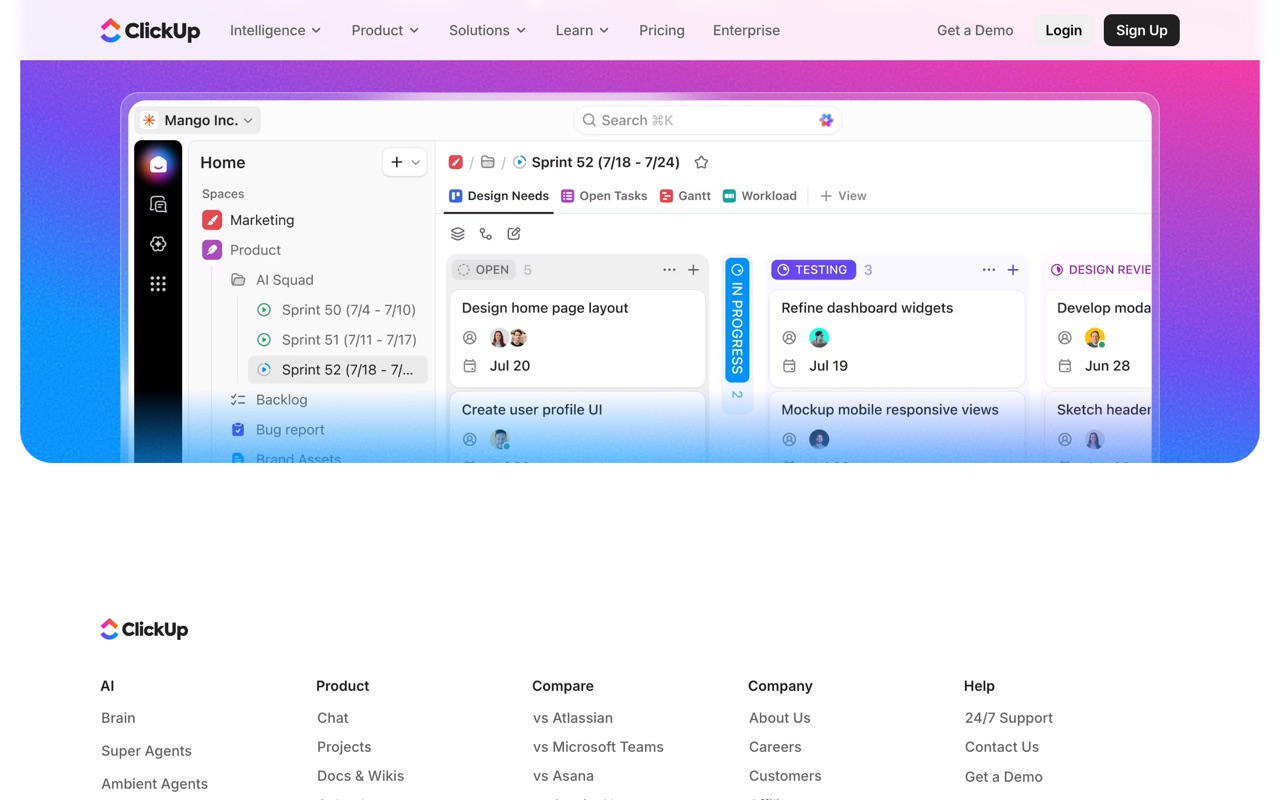This screenshot has width=1280, height=800.
Task: Open the Product space
Action: (255, 250)
